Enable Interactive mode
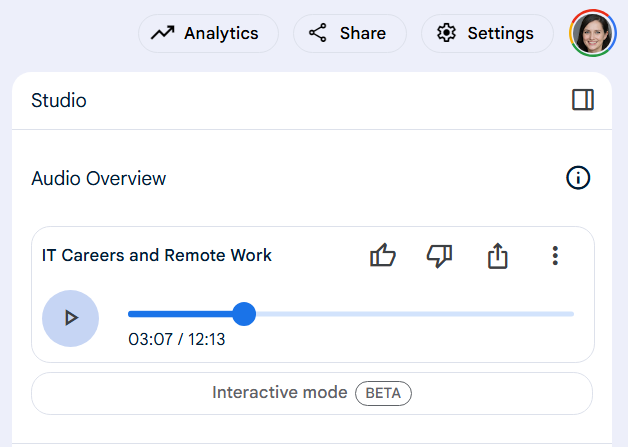The image size is (628, 447). click(x=312, y=393)
